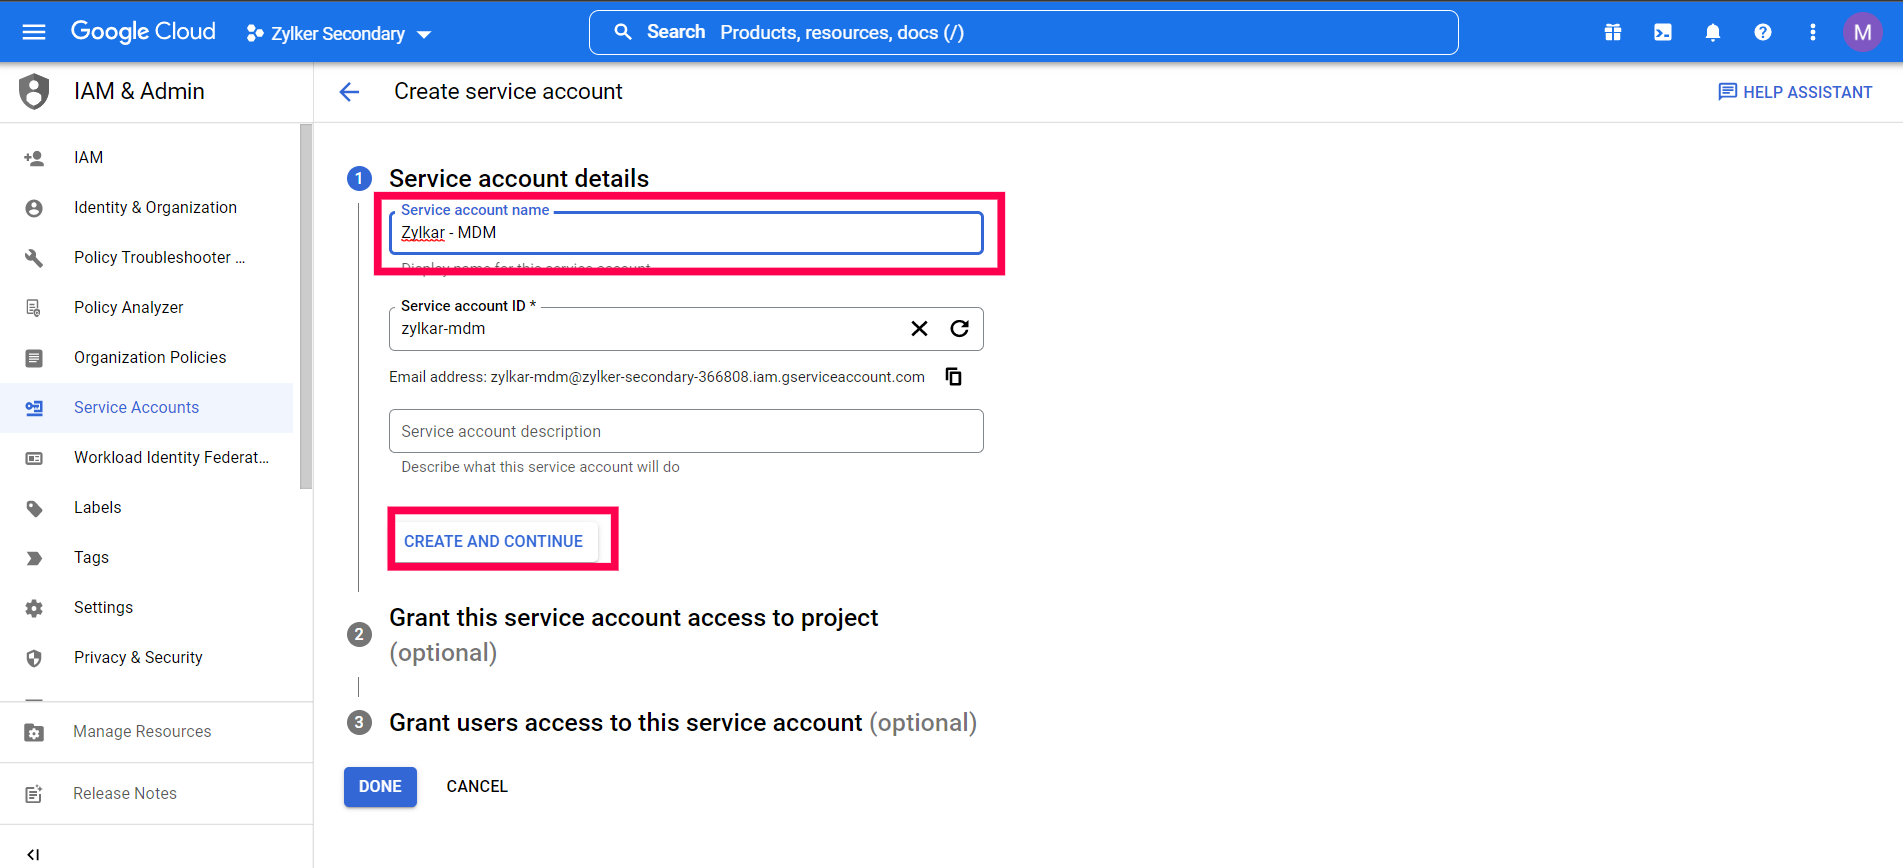Viewport: 1903px width, 868px height.
Task: Copy the service account email address
Action: (x=954, y=377)
